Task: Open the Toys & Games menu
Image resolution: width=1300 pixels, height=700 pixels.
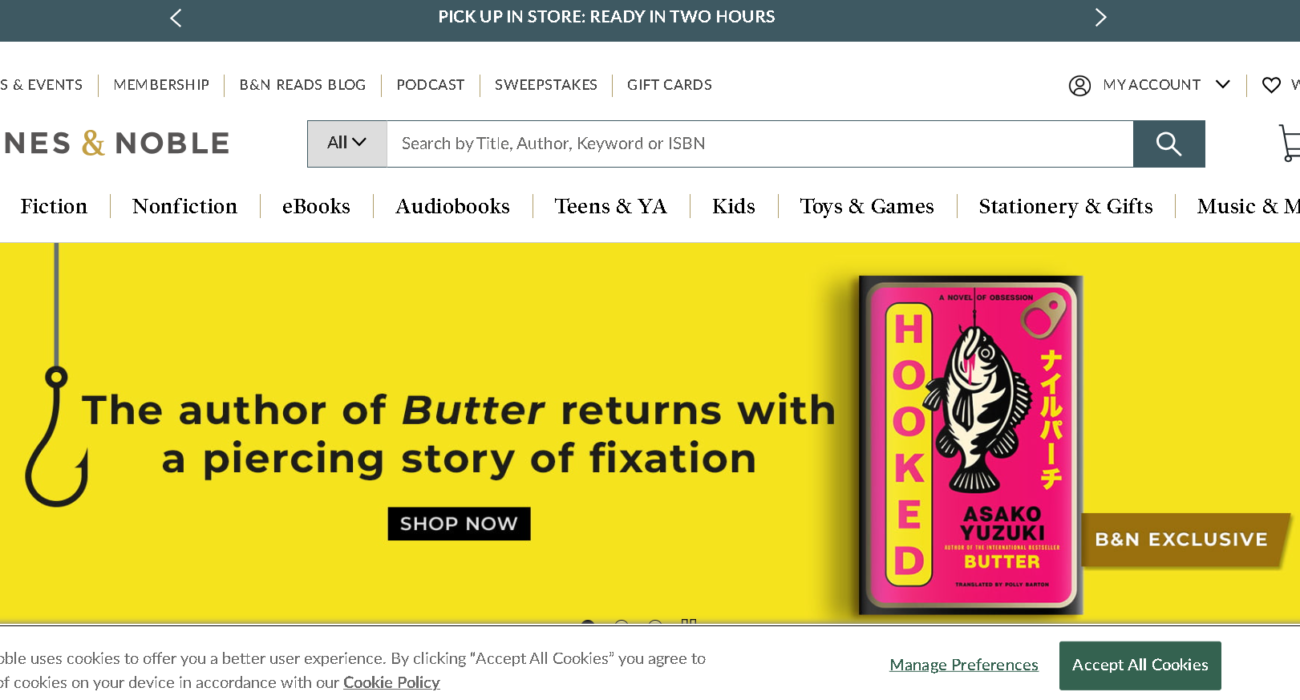Action: (x=866, y=206)
